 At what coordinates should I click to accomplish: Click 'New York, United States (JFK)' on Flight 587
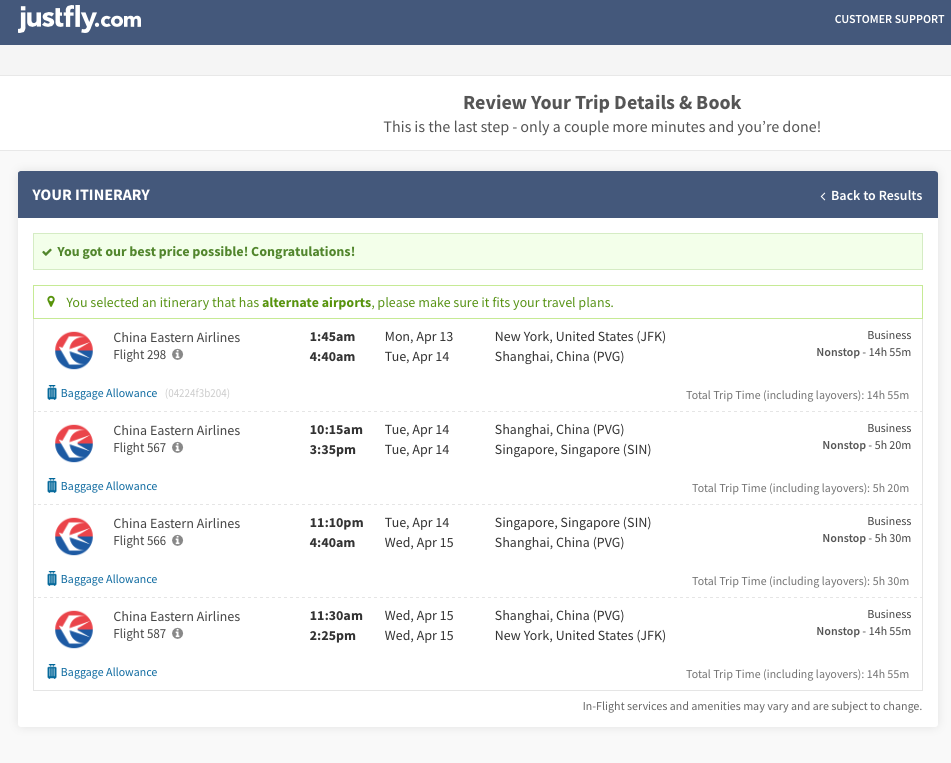coord(580,636)
